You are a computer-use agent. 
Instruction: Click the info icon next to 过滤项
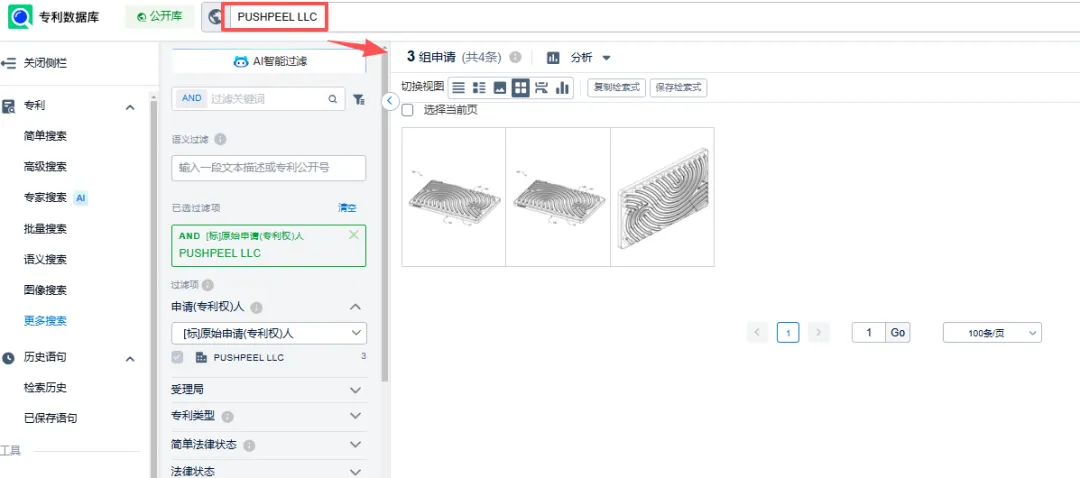click(208, 285)
